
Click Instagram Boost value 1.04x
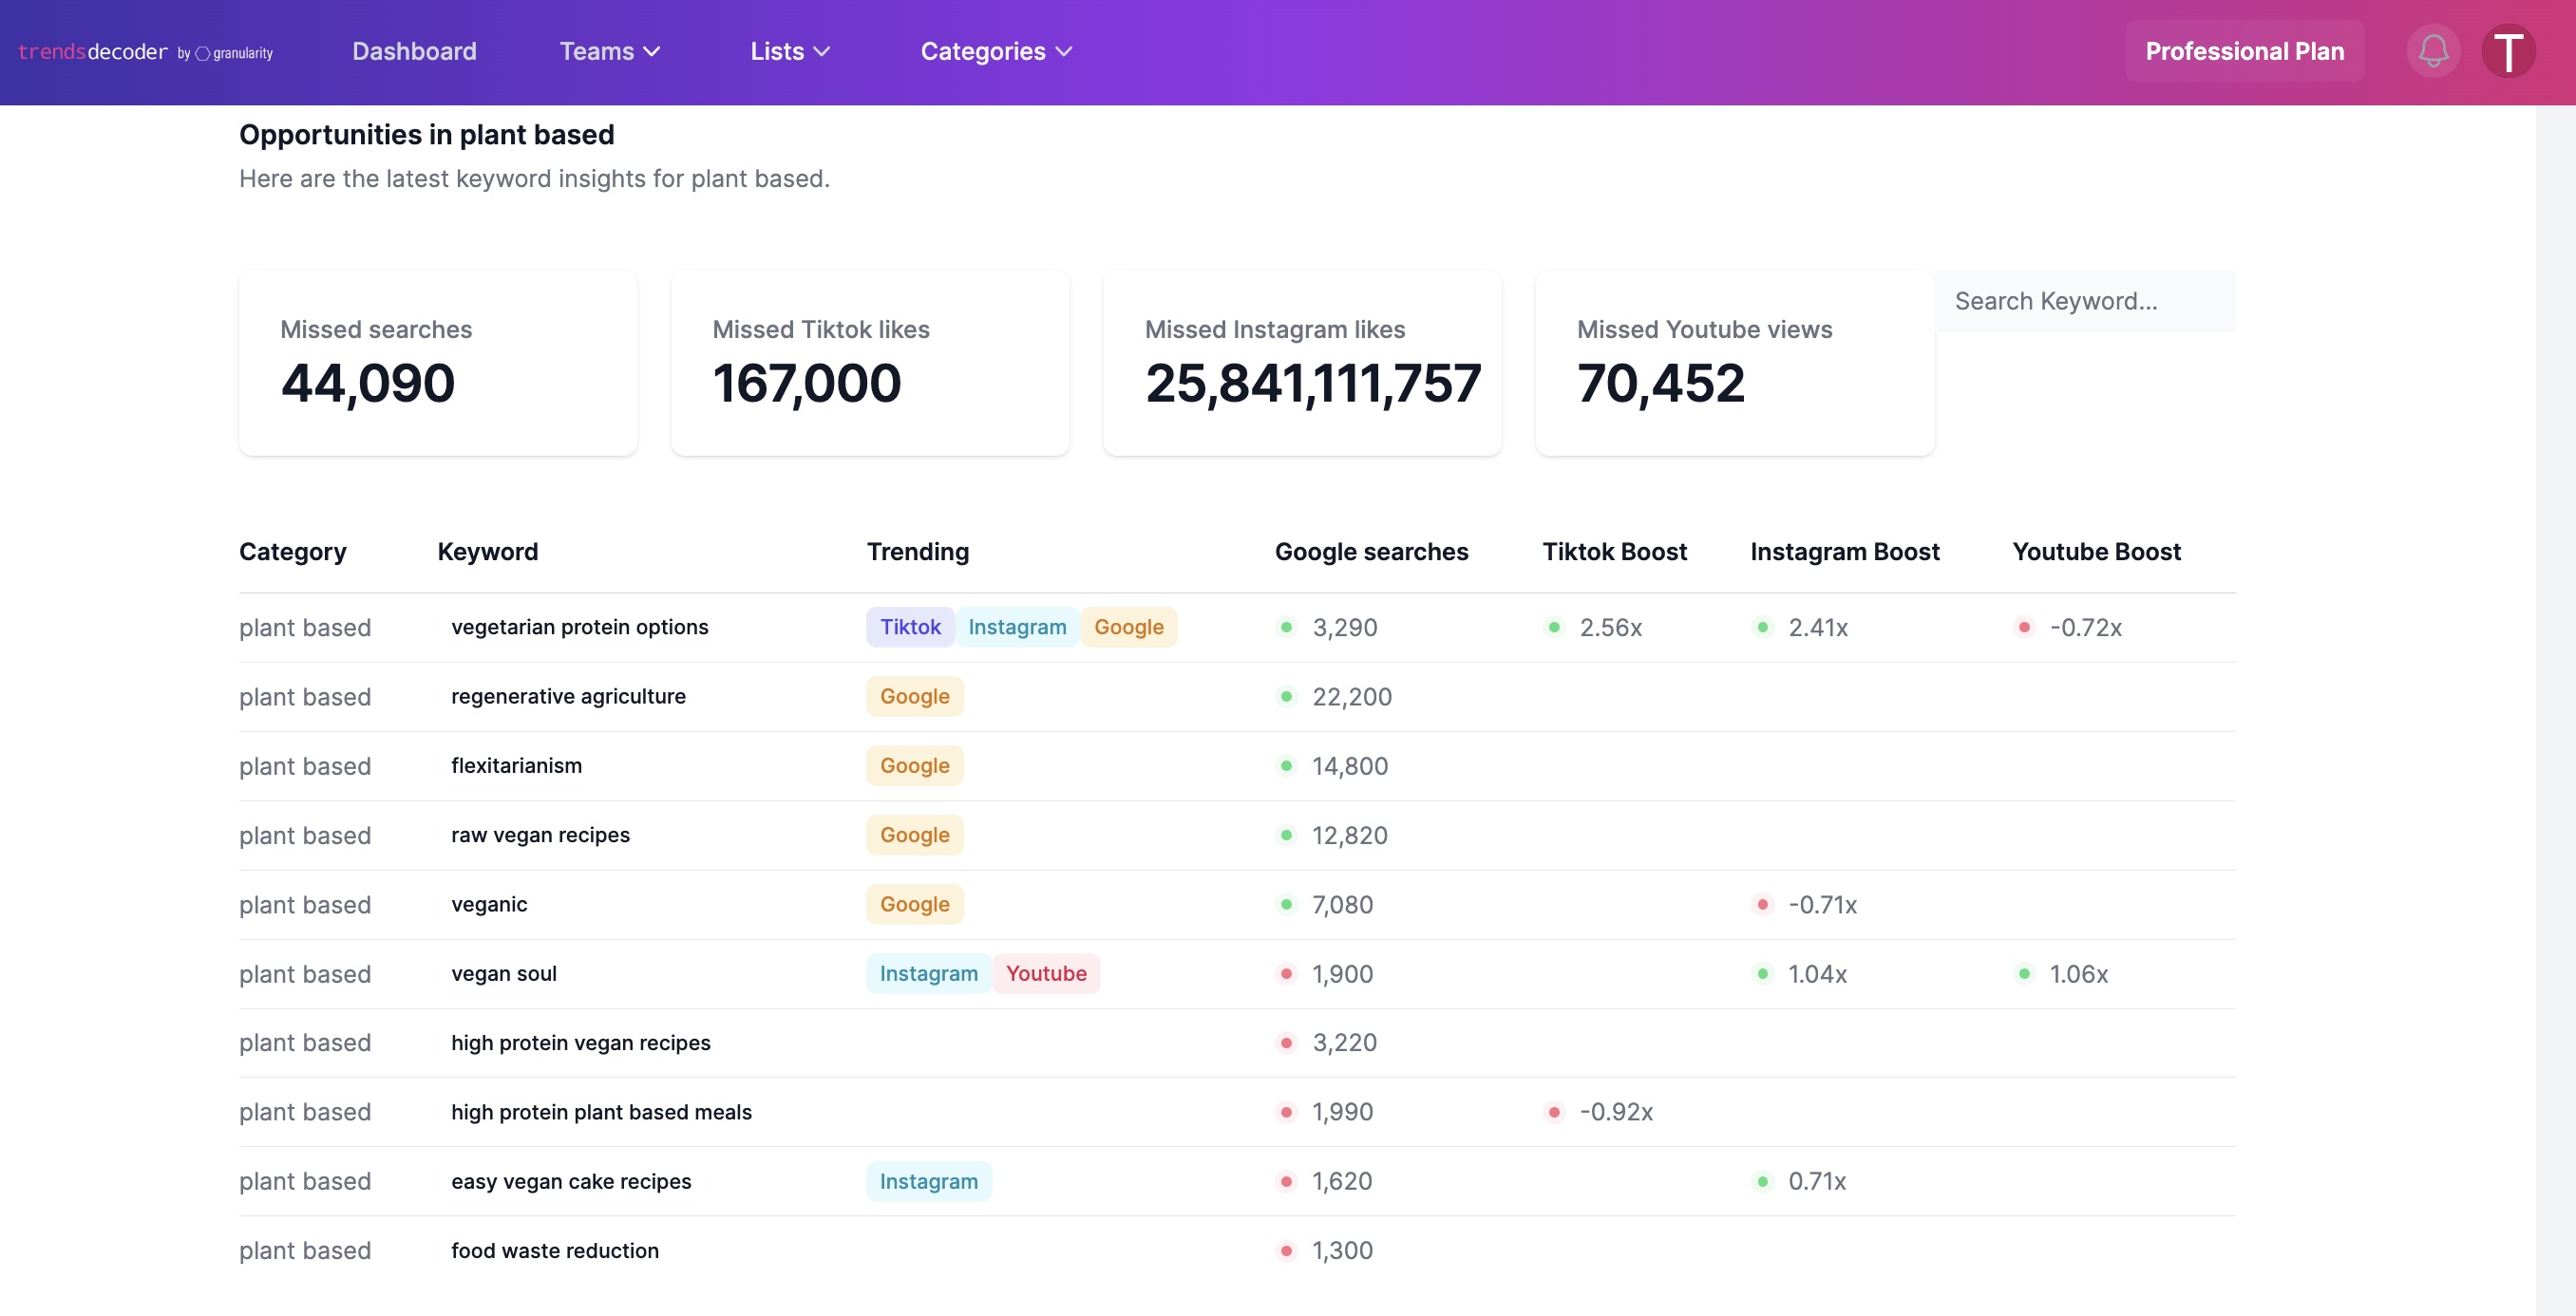[x=1817, y=973]
